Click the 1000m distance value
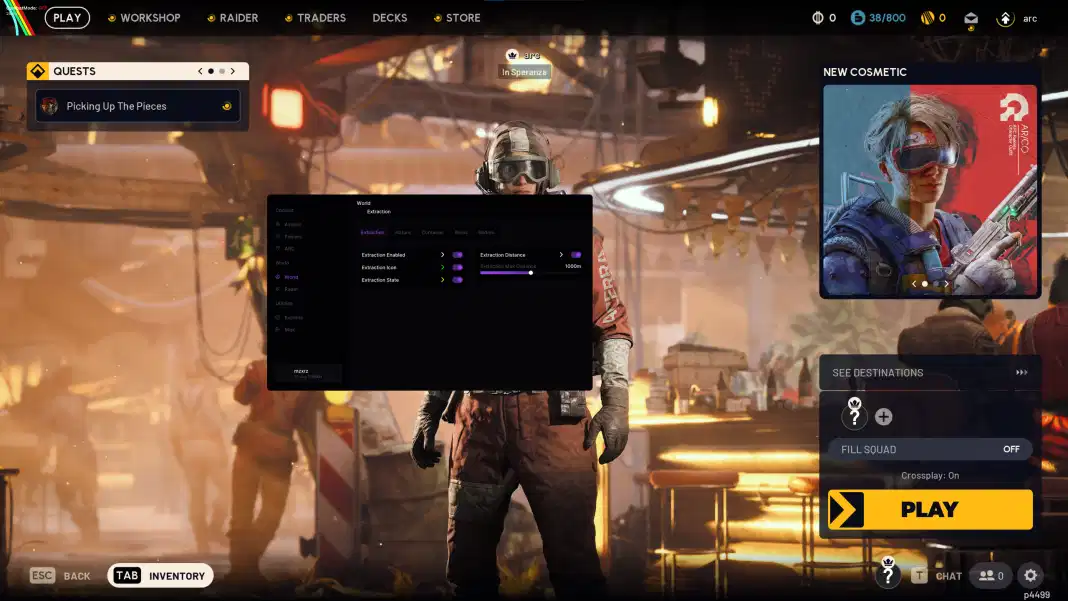This screenshot has width=1068, height=601. [x=573, y=266]
